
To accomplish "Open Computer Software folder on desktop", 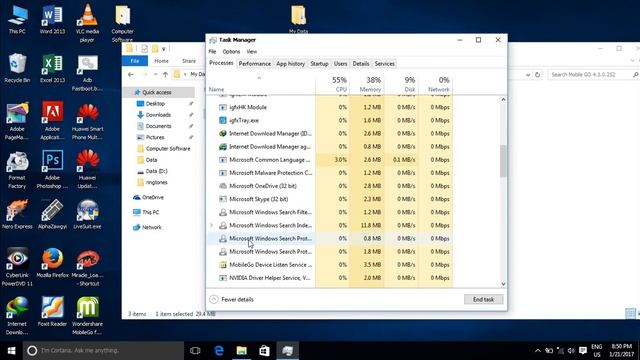I will point(122,23).
